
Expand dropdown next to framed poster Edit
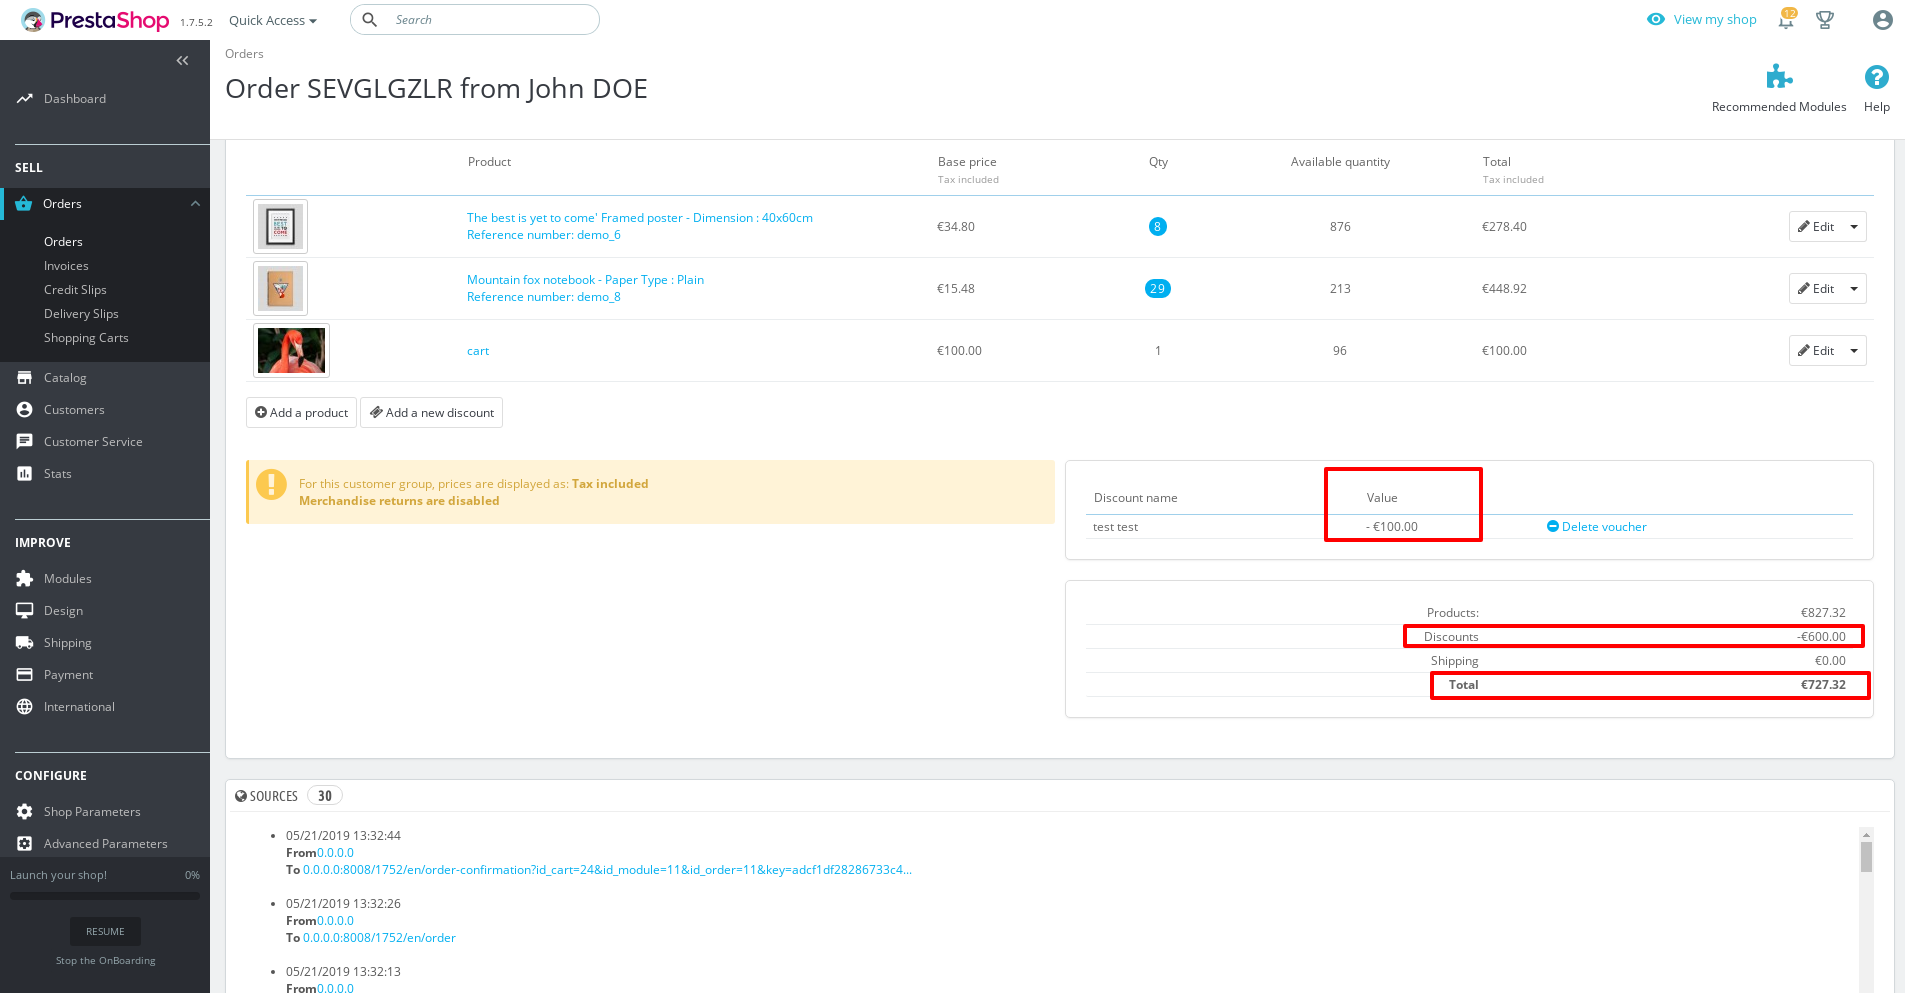1854,227
